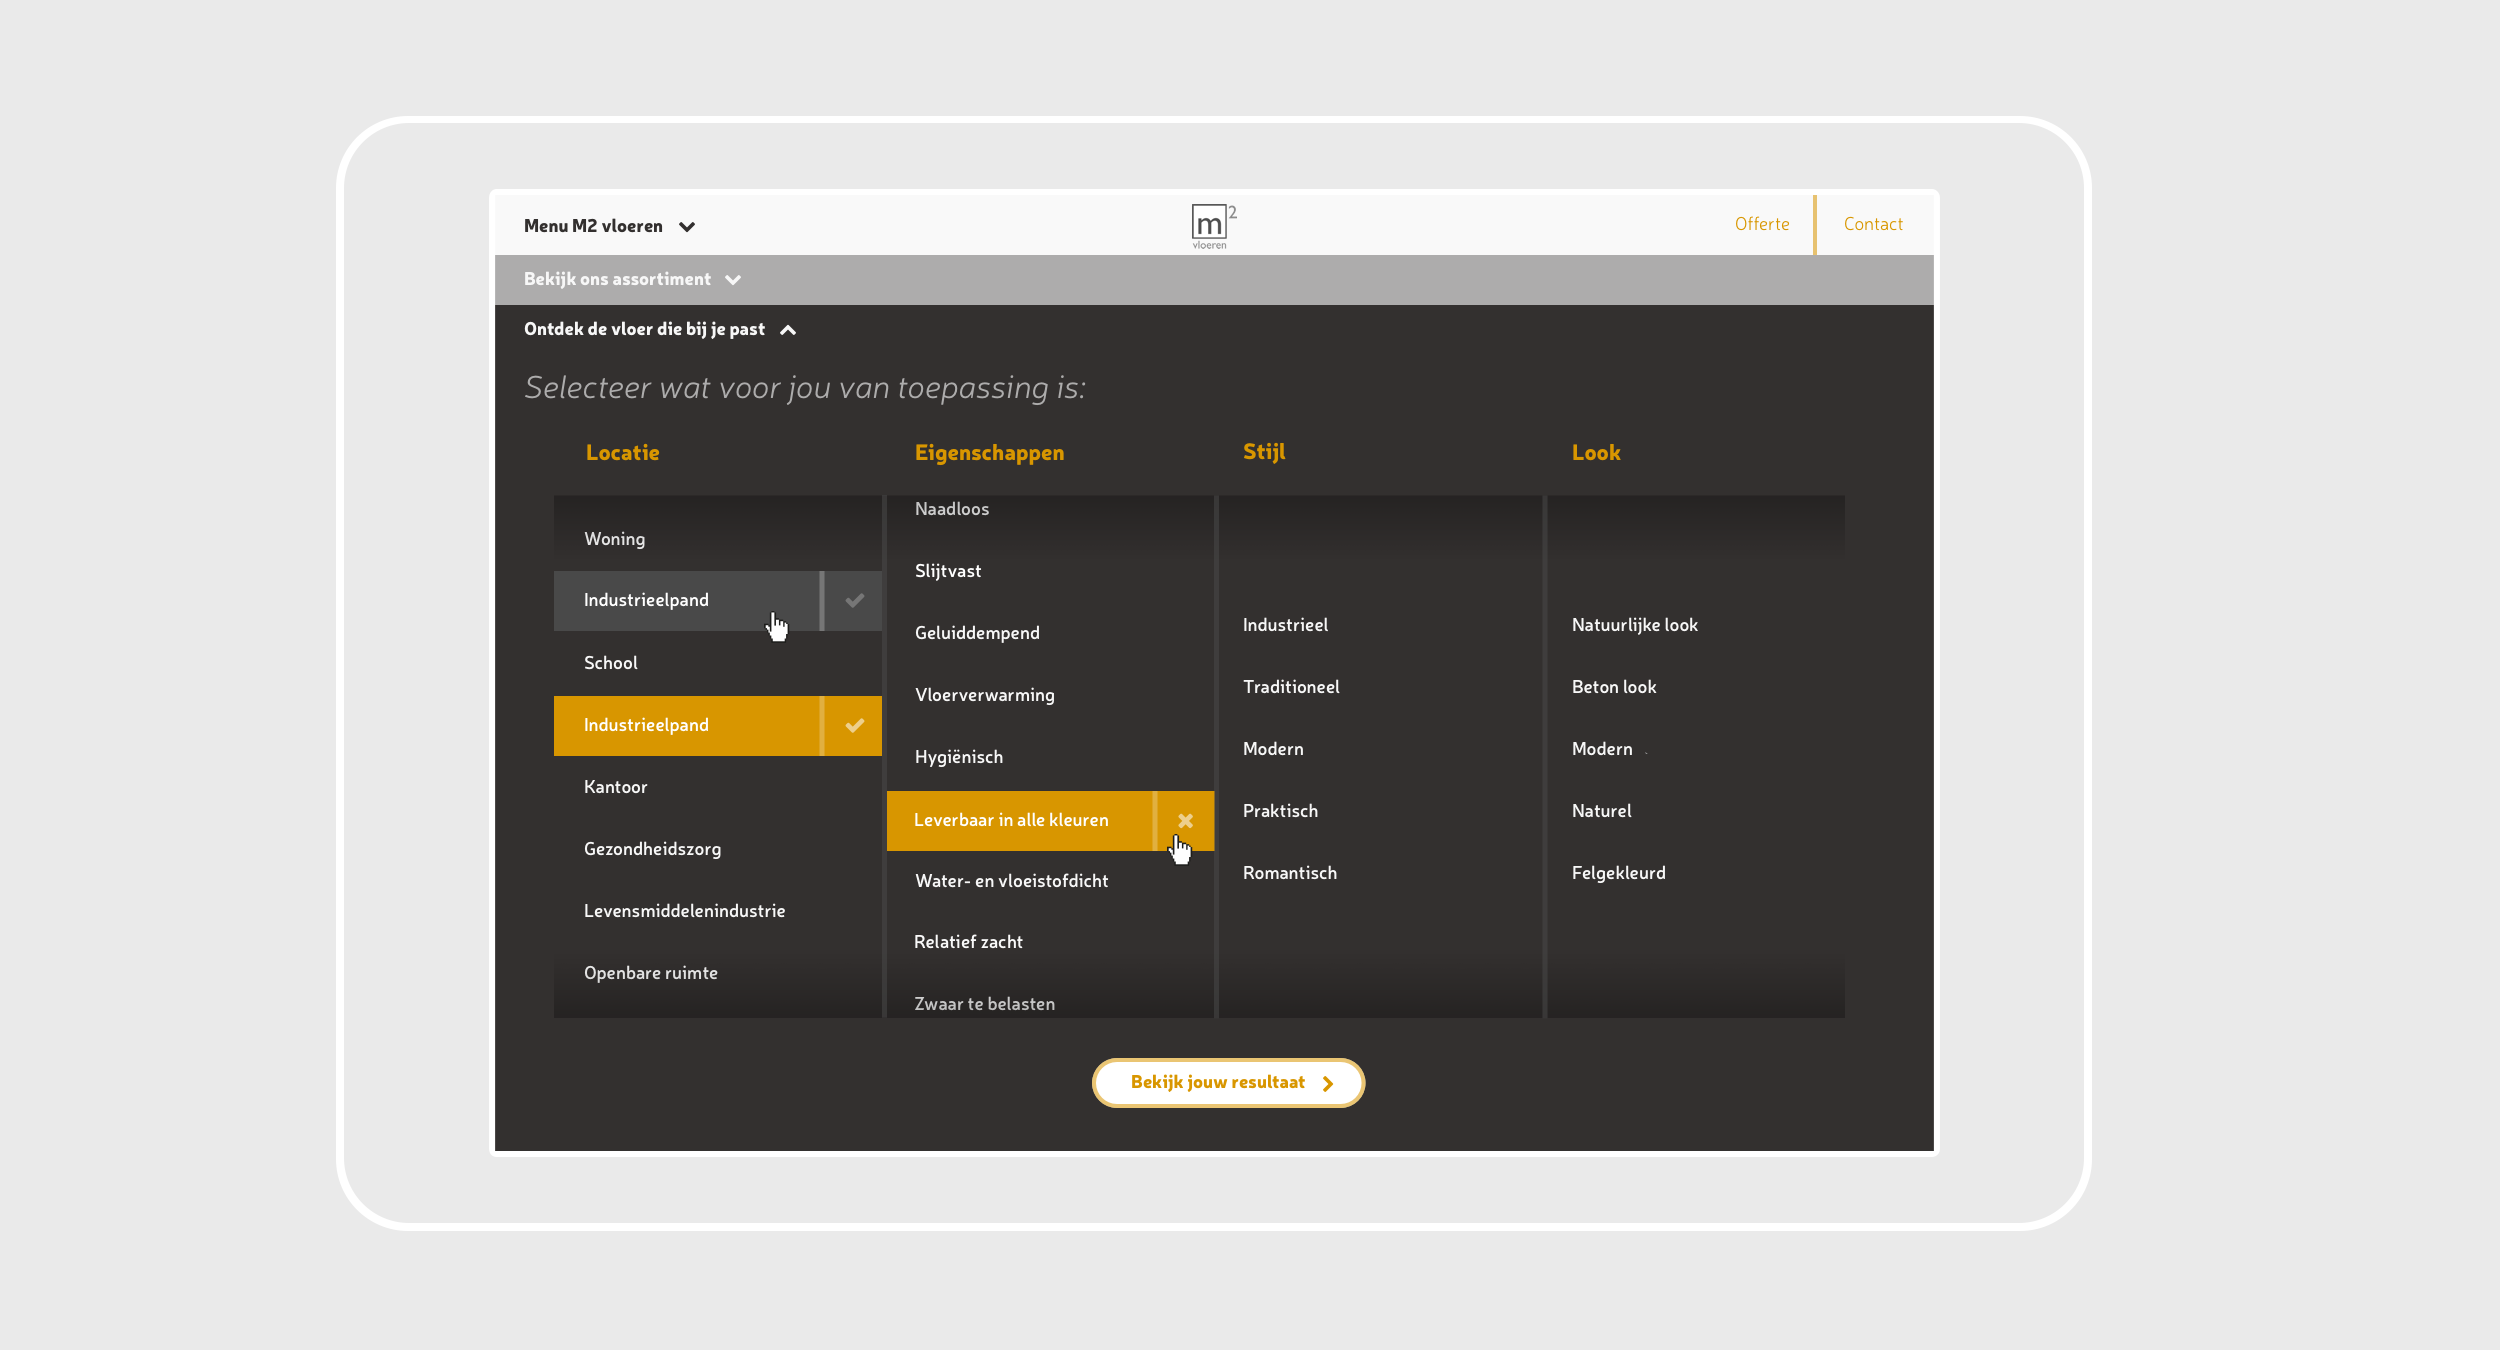Open the Offerte link
The height and width of the screenshot is (1350, 2500).
pyautogui.click(x=1761, y=224)
